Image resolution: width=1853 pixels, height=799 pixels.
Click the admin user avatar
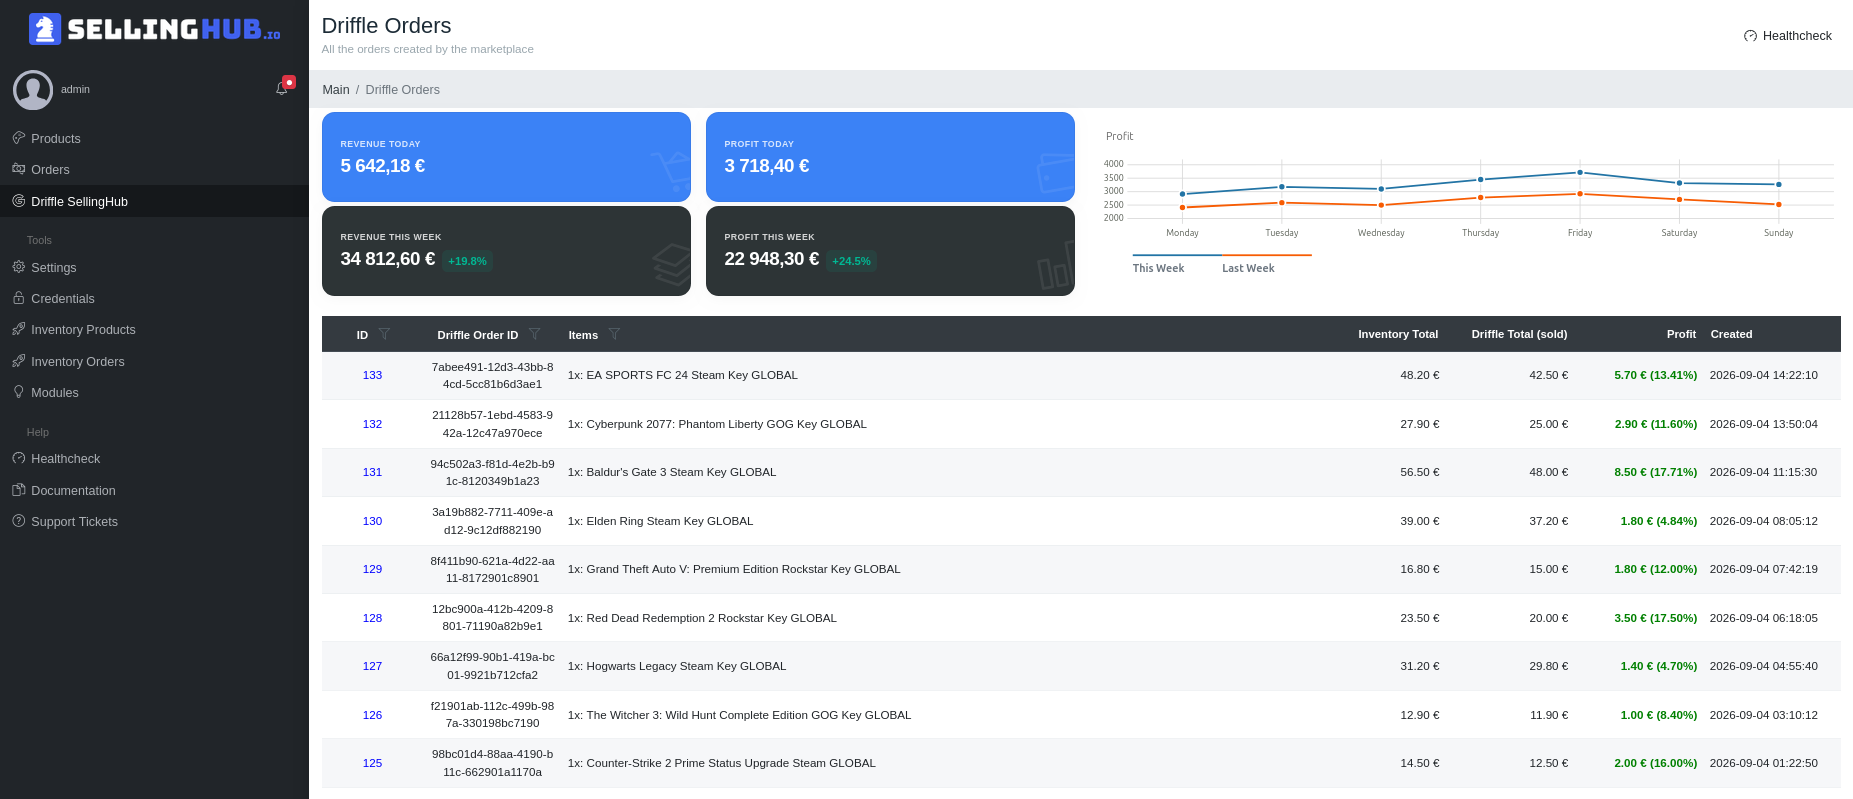pyautogui.click(x=33, y=90)
